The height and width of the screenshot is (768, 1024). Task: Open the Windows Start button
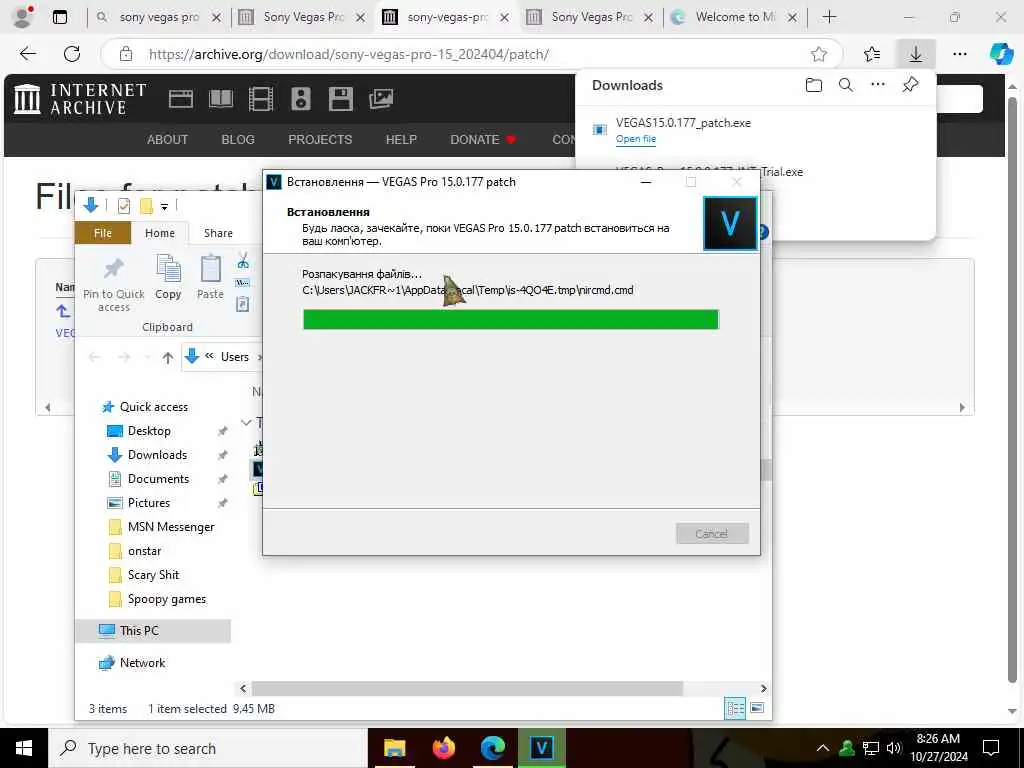coord(24,748)
